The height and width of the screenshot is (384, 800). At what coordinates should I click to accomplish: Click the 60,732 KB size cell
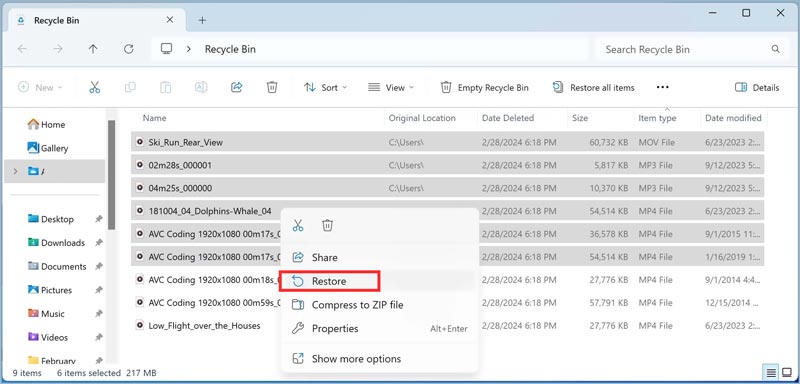(609, 142)
